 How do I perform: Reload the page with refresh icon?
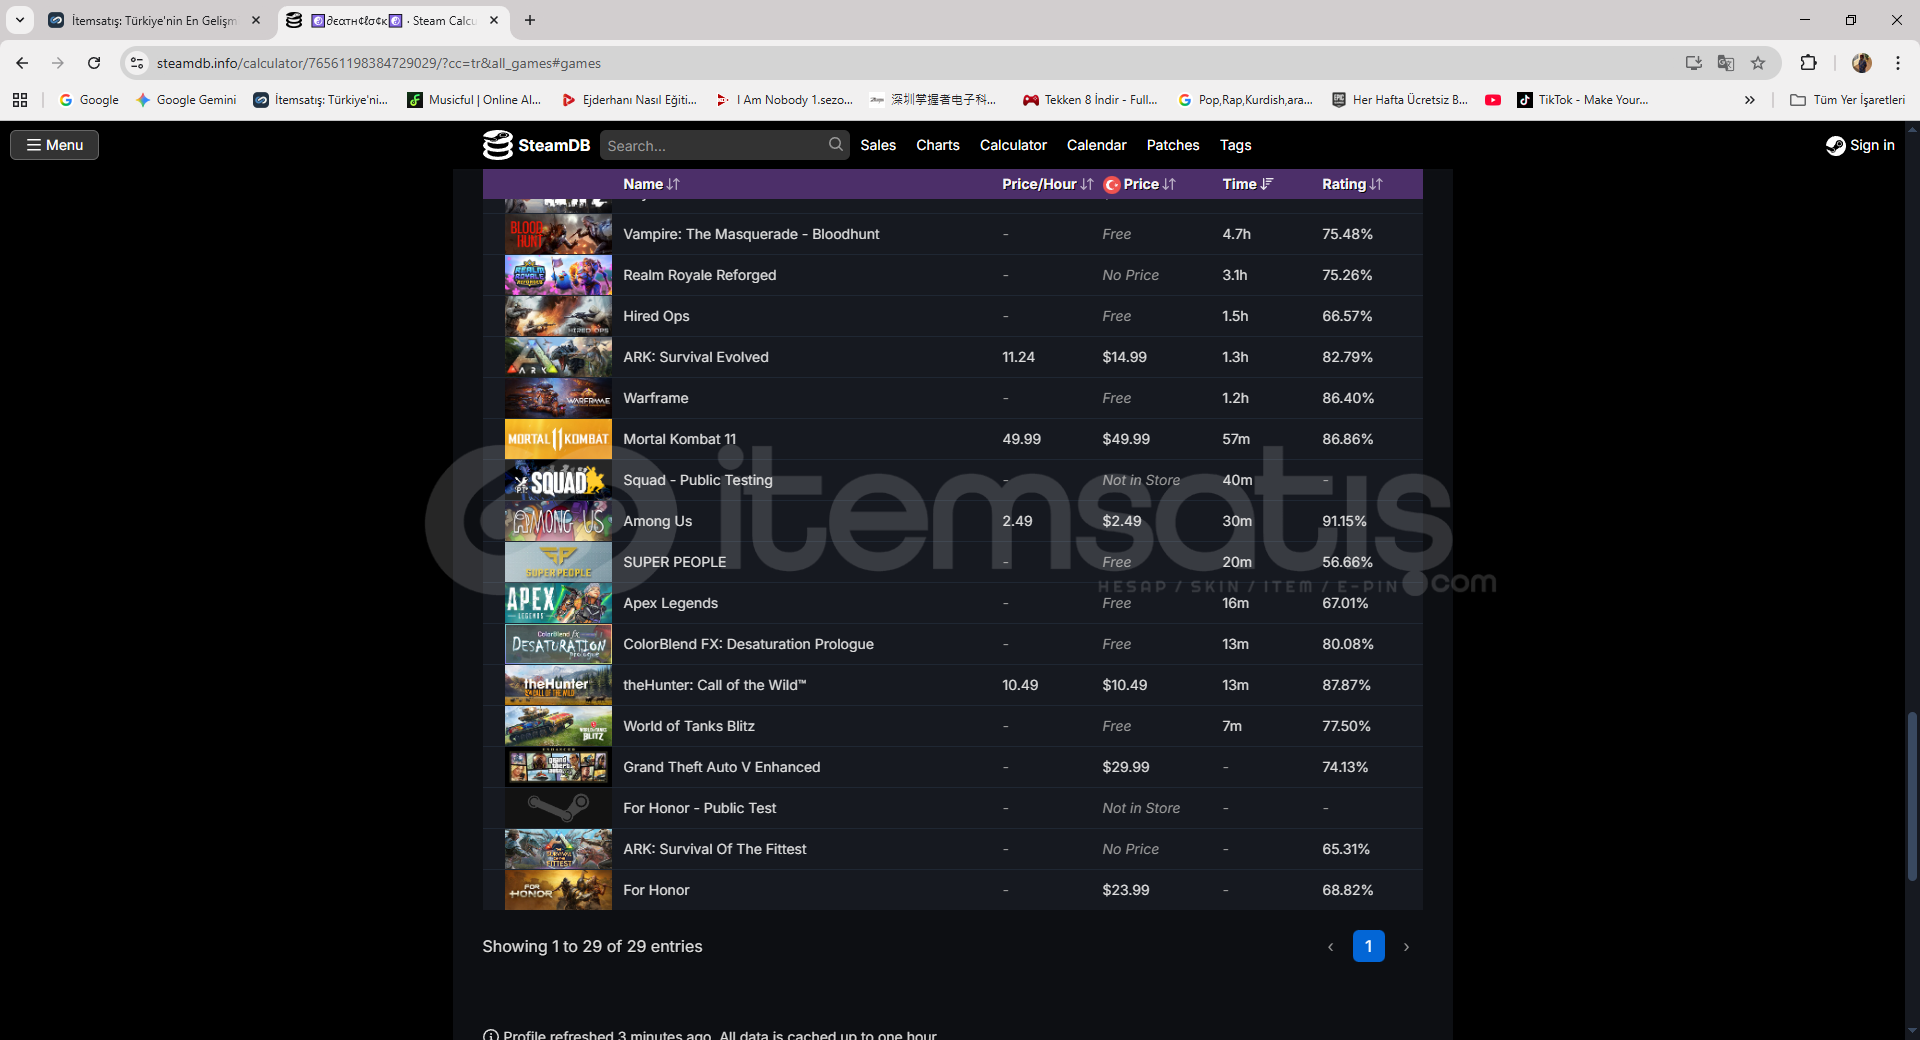94,63
